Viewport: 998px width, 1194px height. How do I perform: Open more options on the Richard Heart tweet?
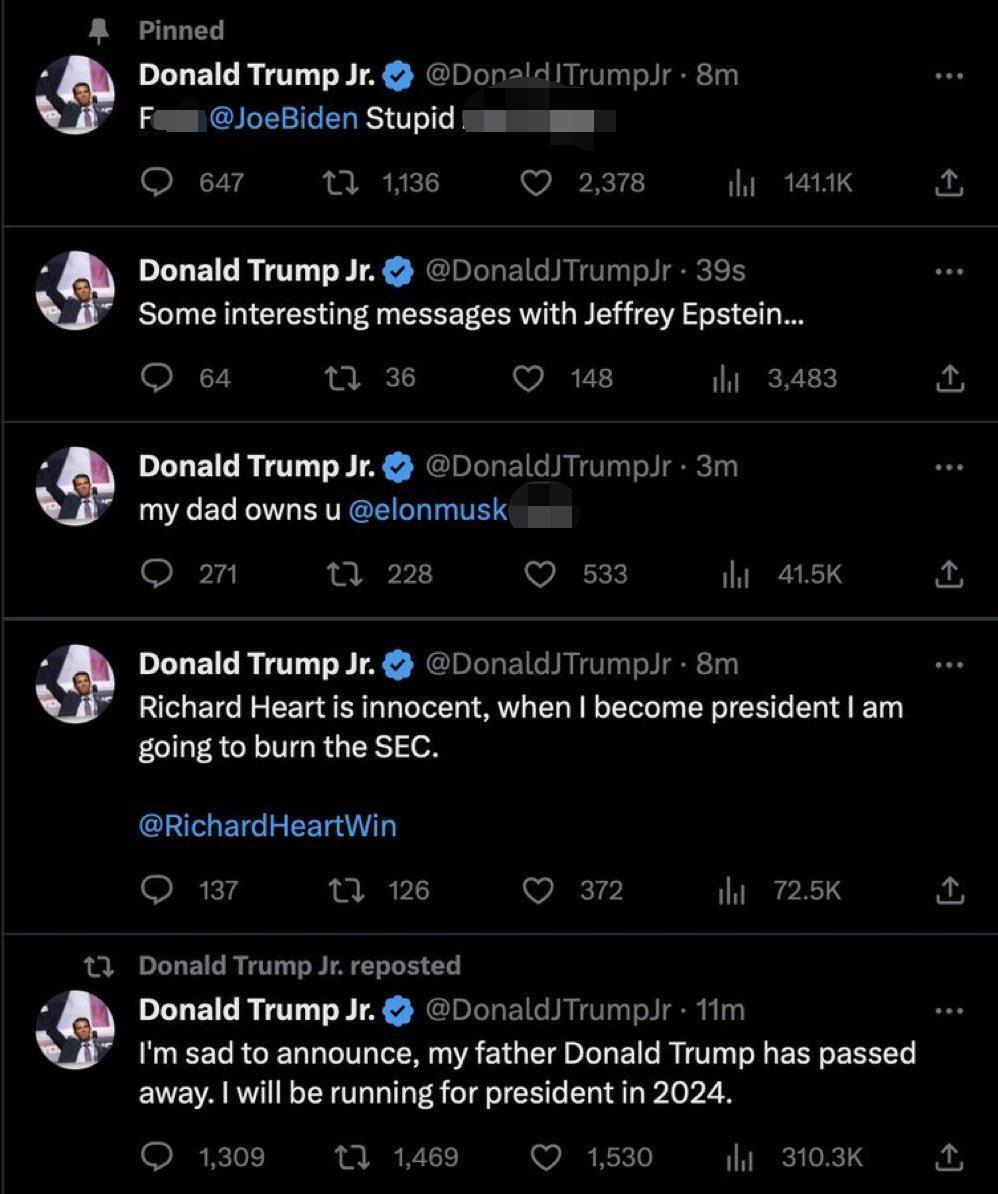949,664
